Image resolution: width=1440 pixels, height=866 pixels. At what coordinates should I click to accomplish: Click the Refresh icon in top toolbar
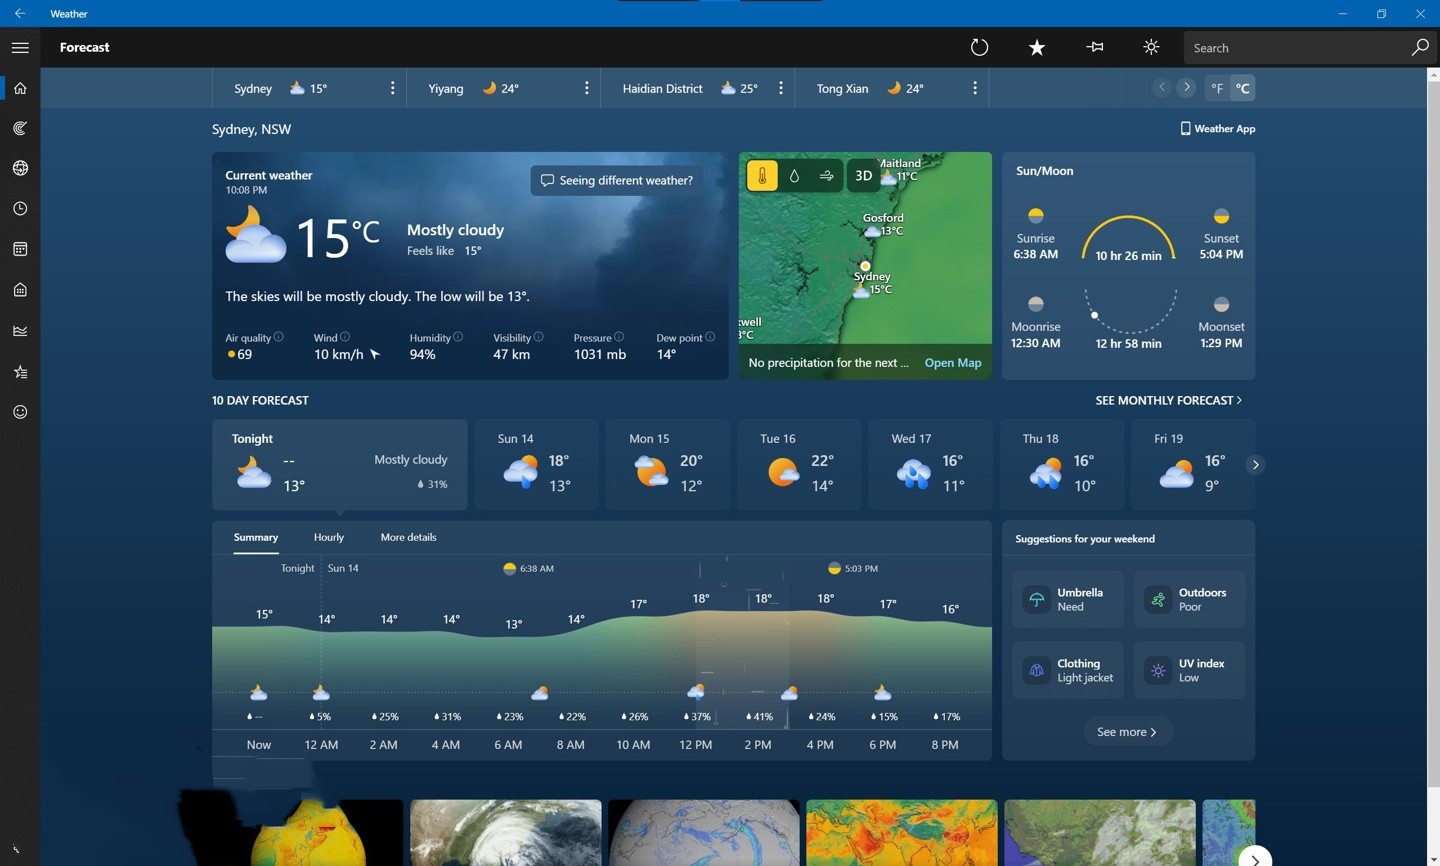tap(979, 47)
